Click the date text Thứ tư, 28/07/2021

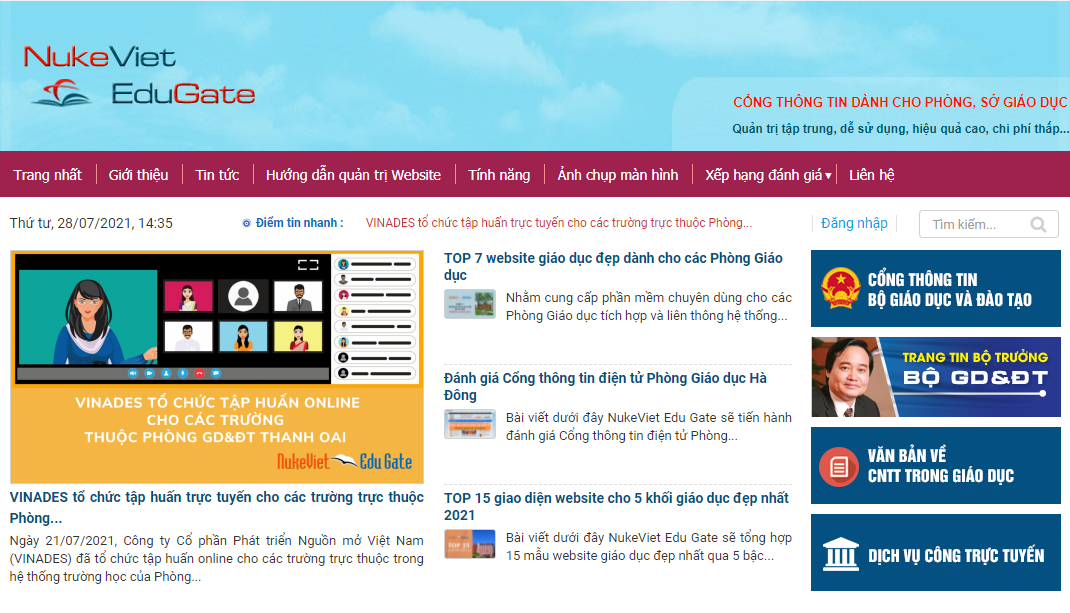point(91,223)
